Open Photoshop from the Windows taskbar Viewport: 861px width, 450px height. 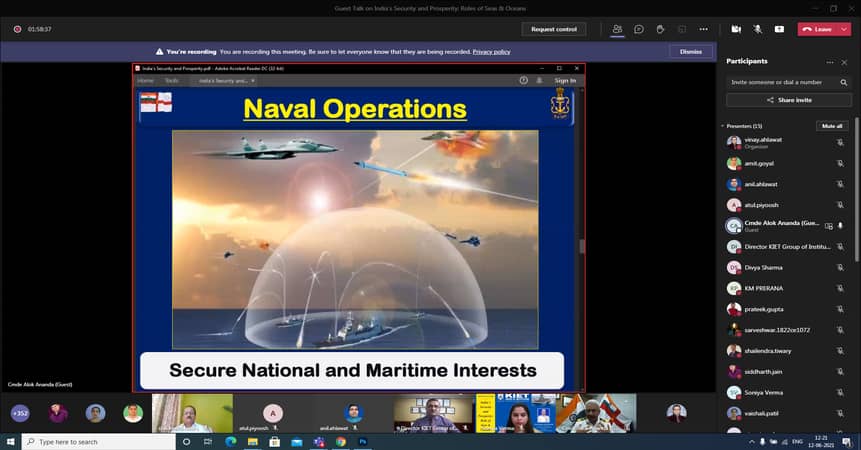coord(362,441)
